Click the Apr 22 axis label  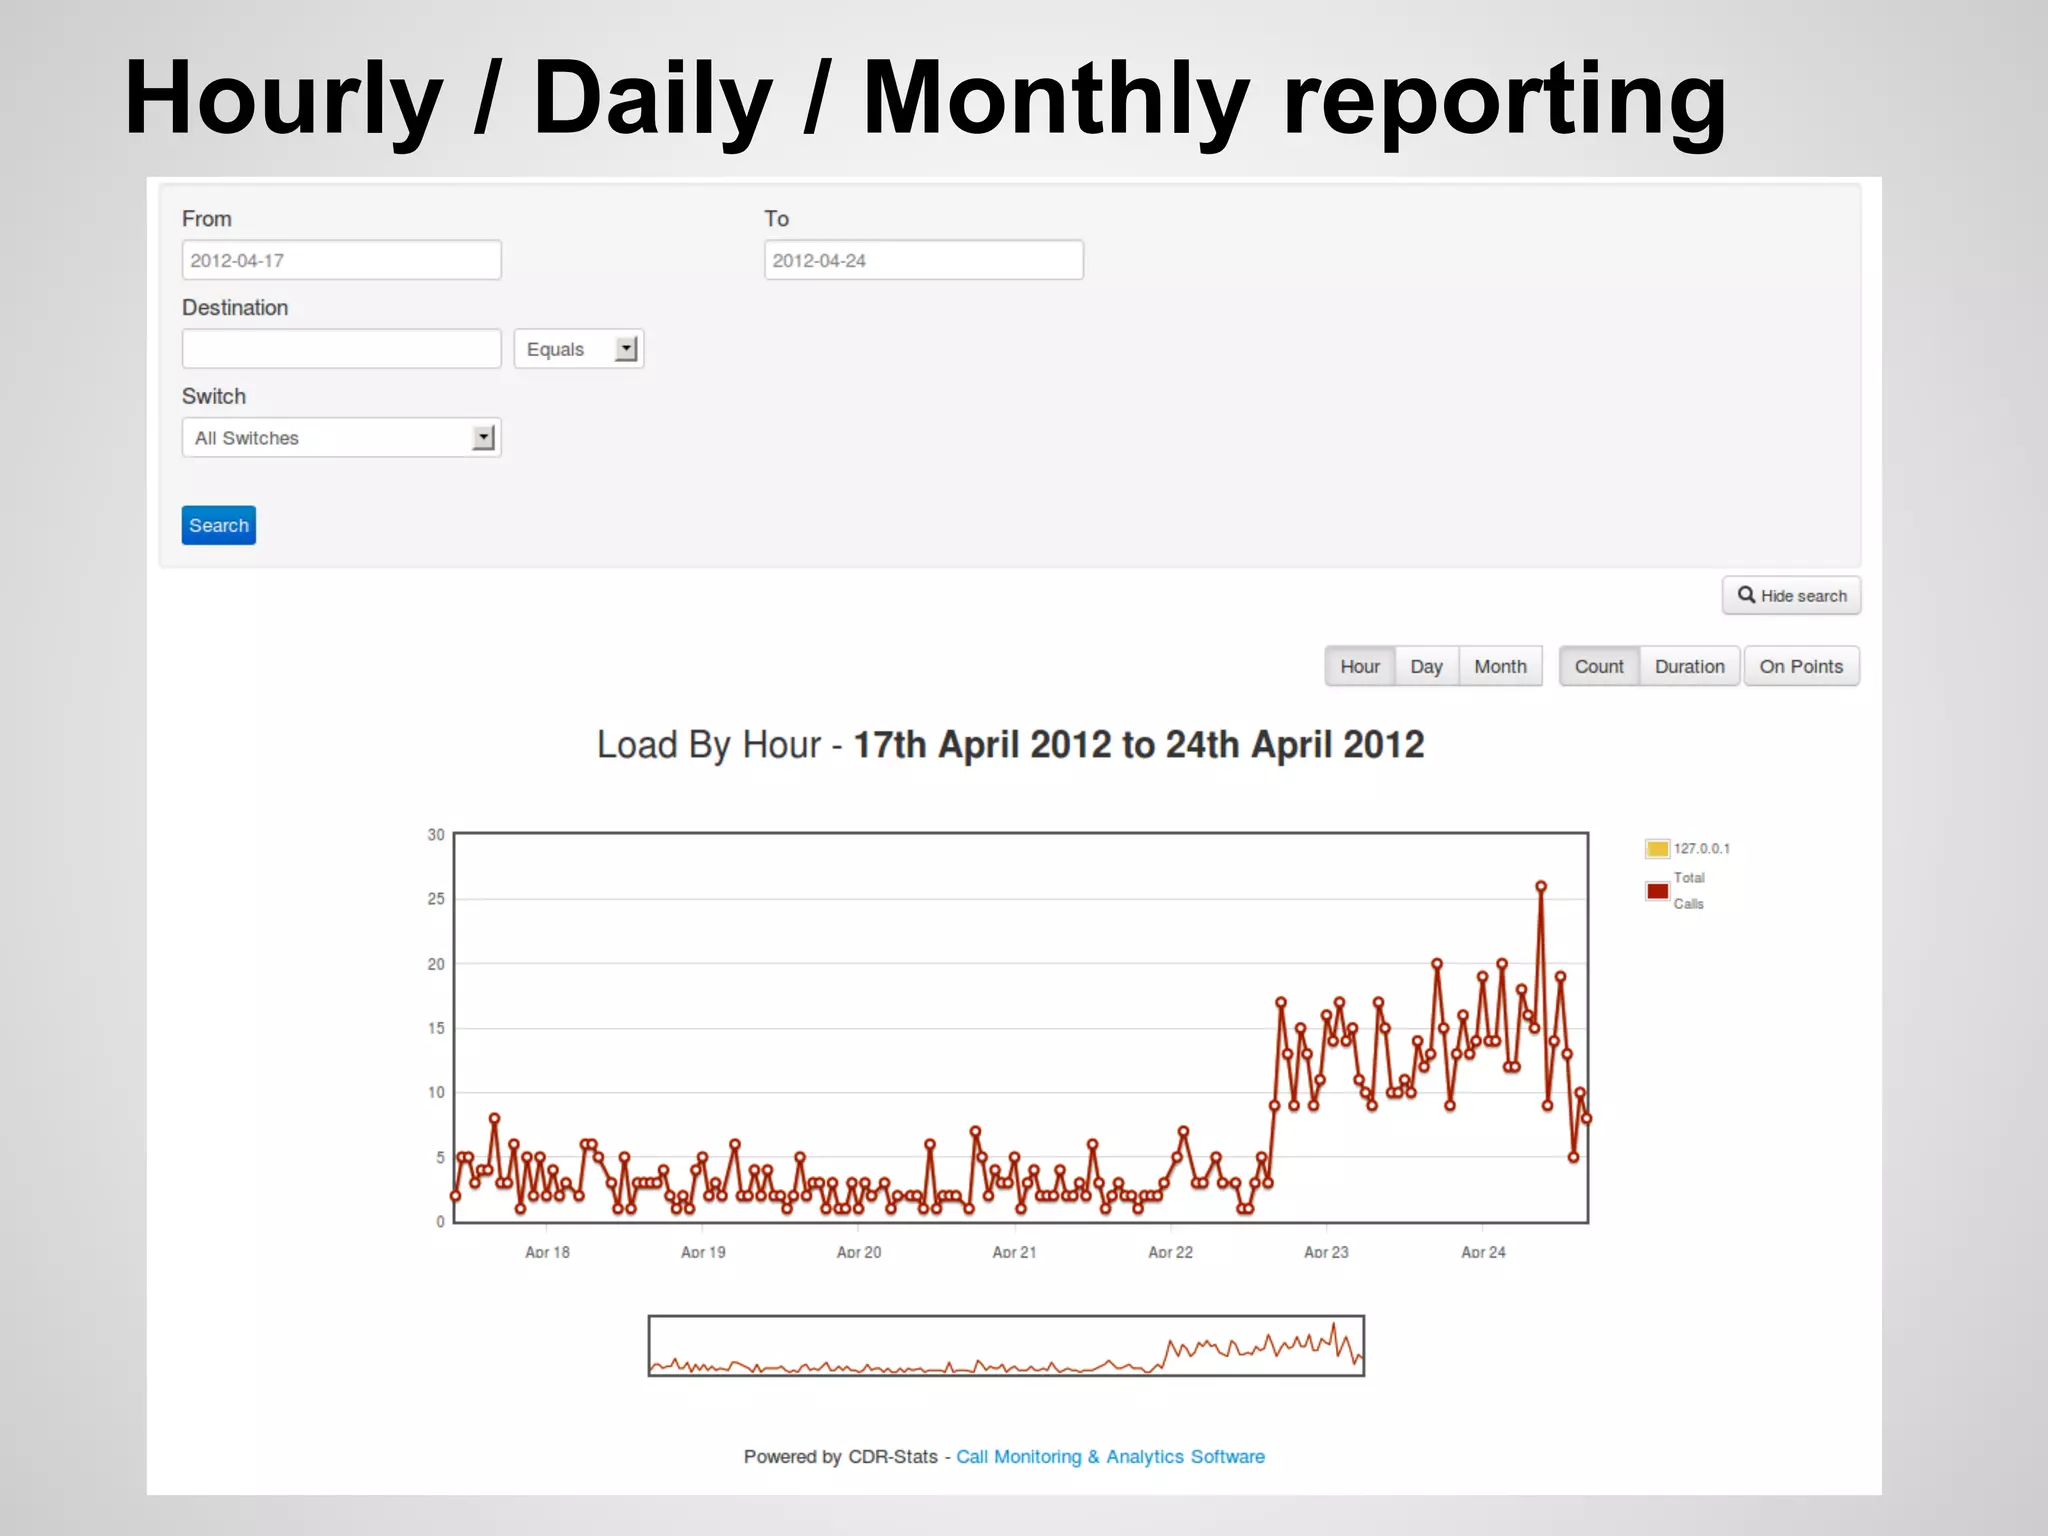(1170, 1252)
